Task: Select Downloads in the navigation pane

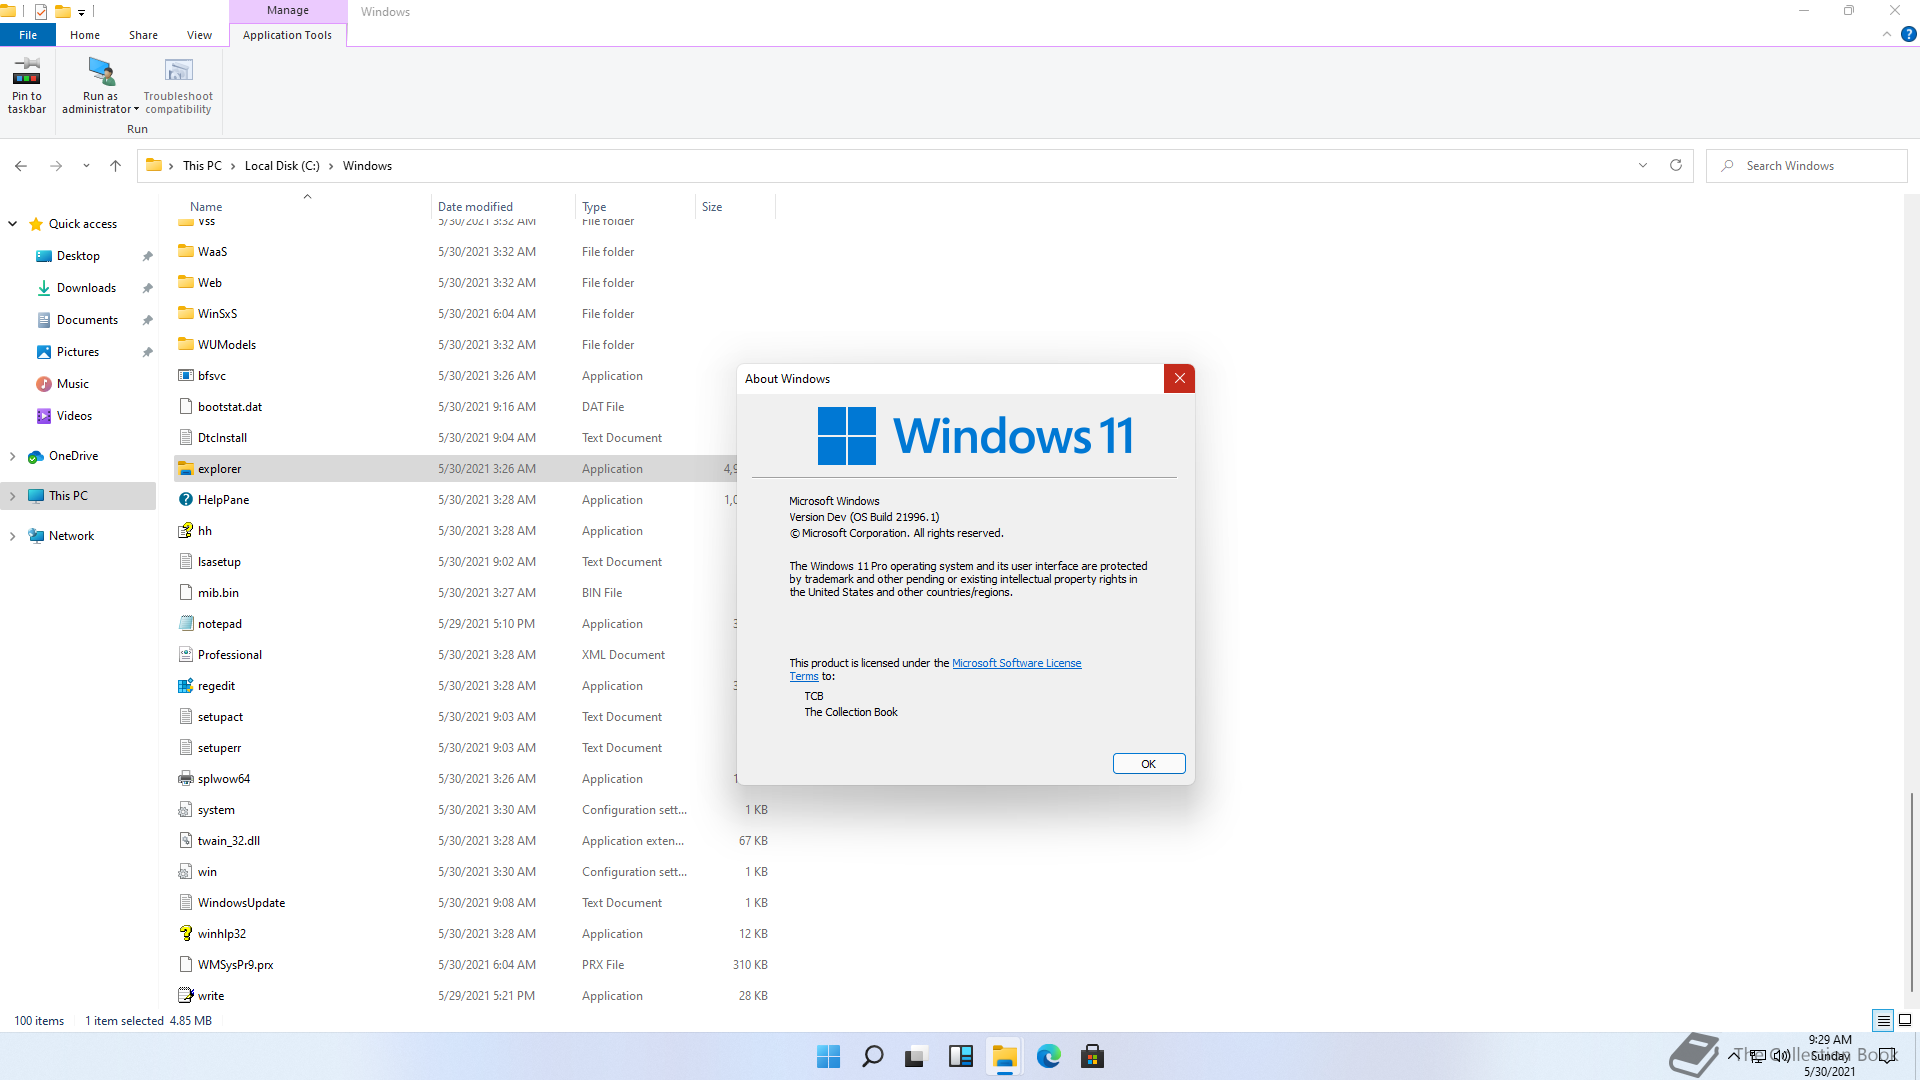Action: point(86,288)
